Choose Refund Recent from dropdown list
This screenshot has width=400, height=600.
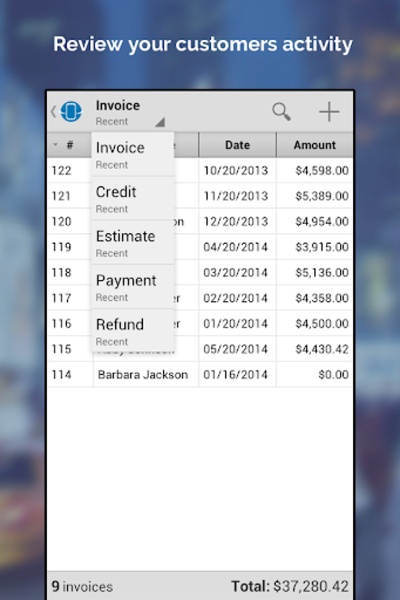tap(133, 331)
